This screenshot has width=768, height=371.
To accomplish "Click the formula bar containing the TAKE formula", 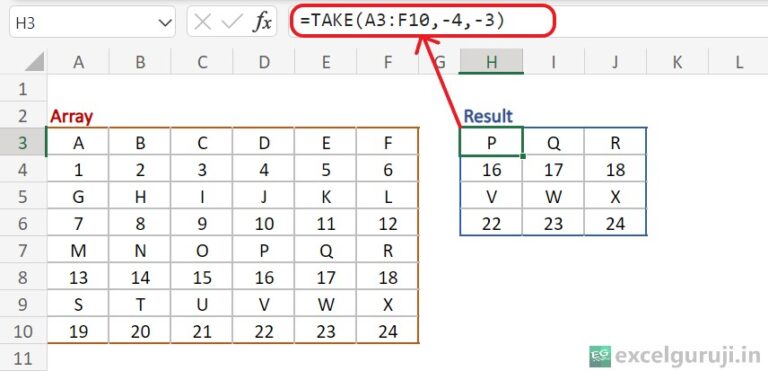I will click(x=529, y=21).
